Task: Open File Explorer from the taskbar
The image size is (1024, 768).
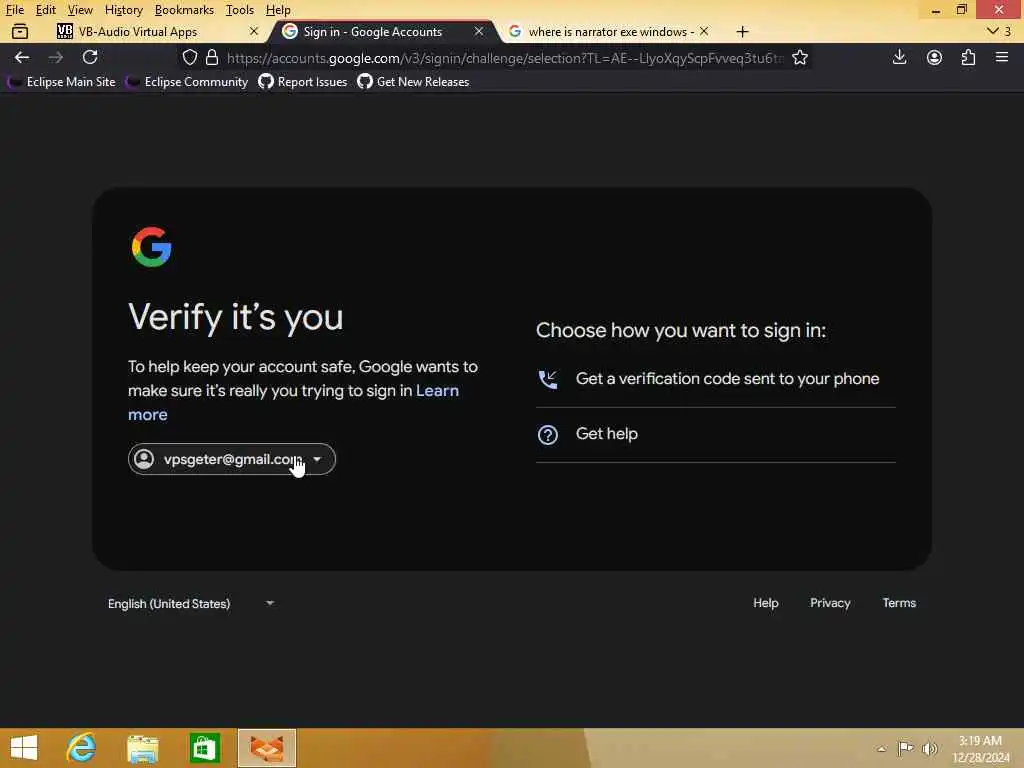Action: click(142, 748)
